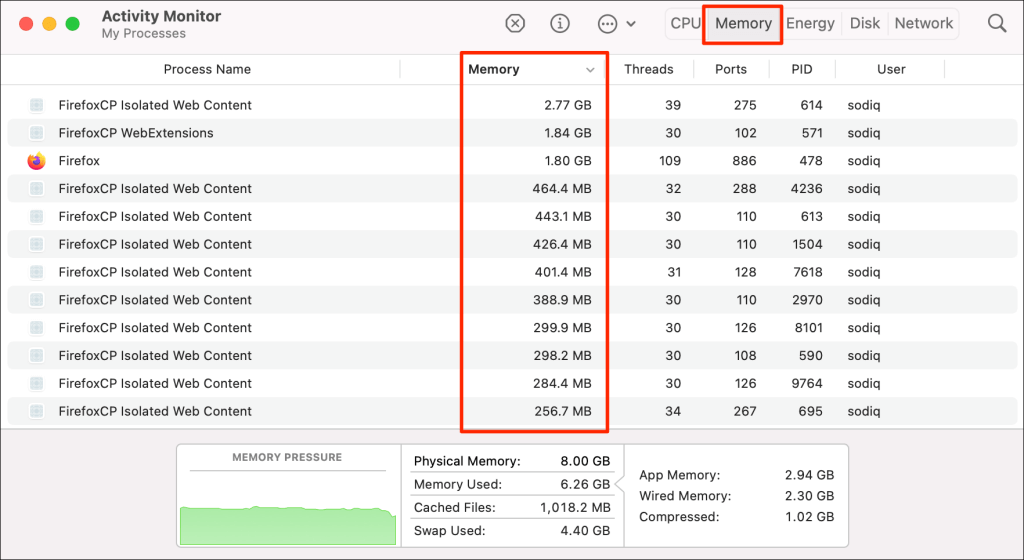Image resolution: width=1024 pixels, height=560 pixels.
Task: Click the 2.77 GB memory value
Action: (568, 105)
